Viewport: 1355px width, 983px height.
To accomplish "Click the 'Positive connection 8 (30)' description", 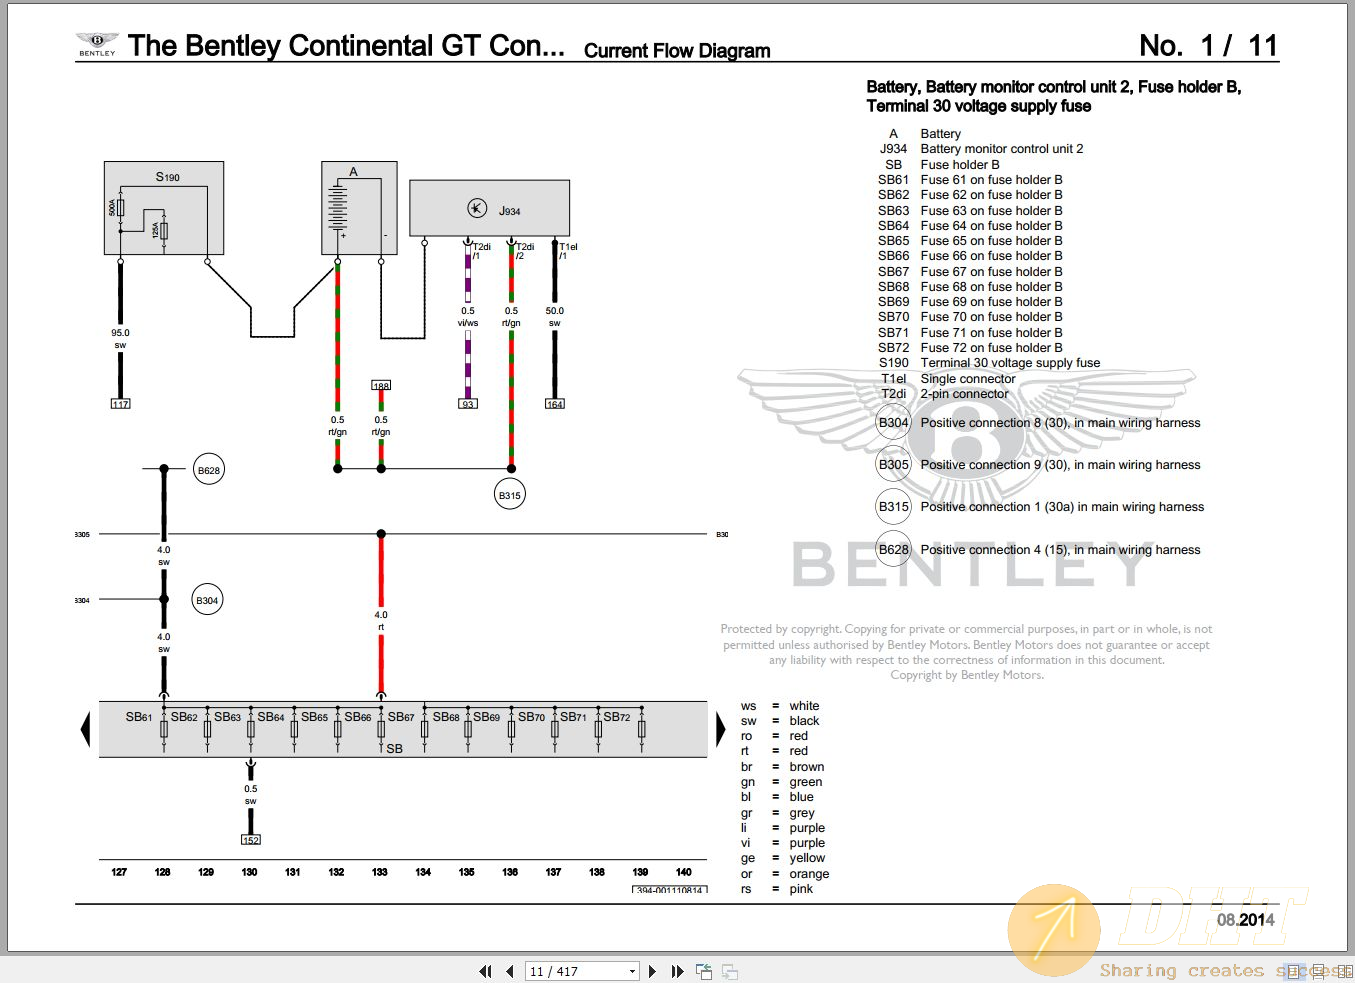I will 1060,423.
